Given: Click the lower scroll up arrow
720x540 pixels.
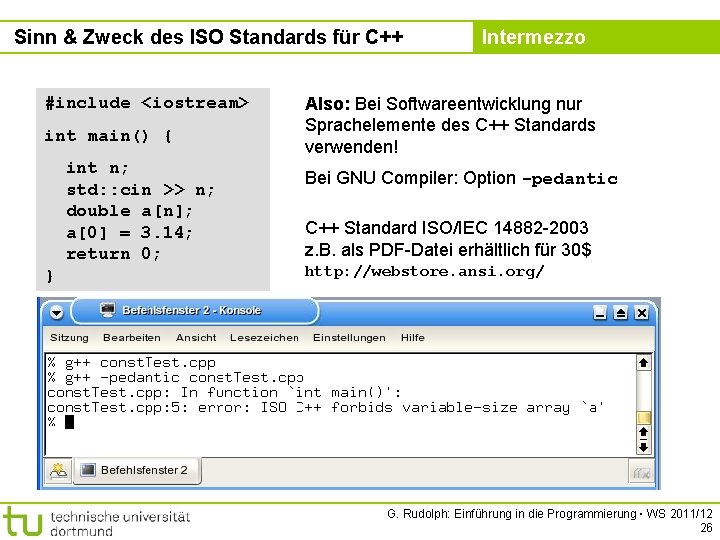Looking at the screenshot, I should (x=643, y=433).
